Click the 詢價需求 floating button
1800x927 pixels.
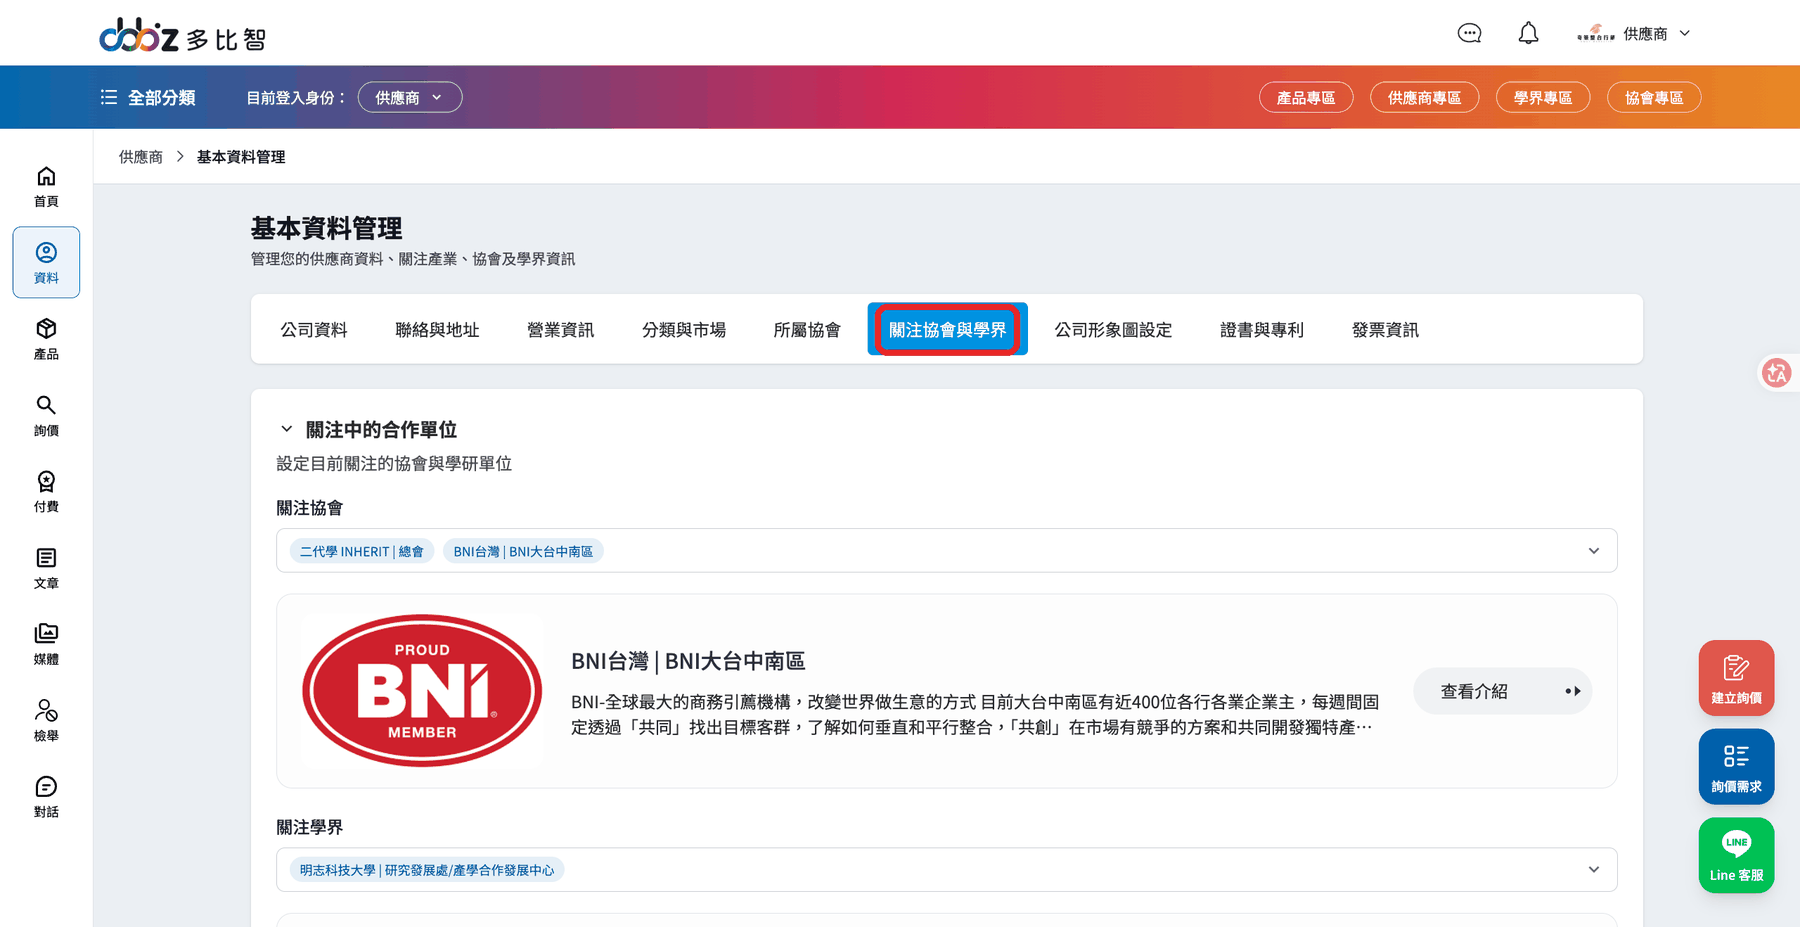pyautogui.click(x=1736, y=766)
